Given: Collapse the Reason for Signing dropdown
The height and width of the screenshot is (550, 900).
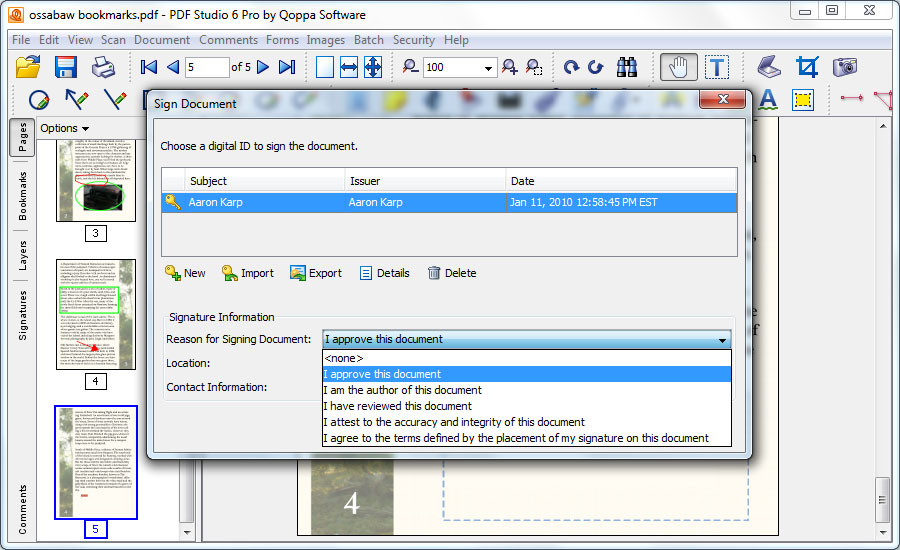Looking at the screenshot, I should pos(722,339).
